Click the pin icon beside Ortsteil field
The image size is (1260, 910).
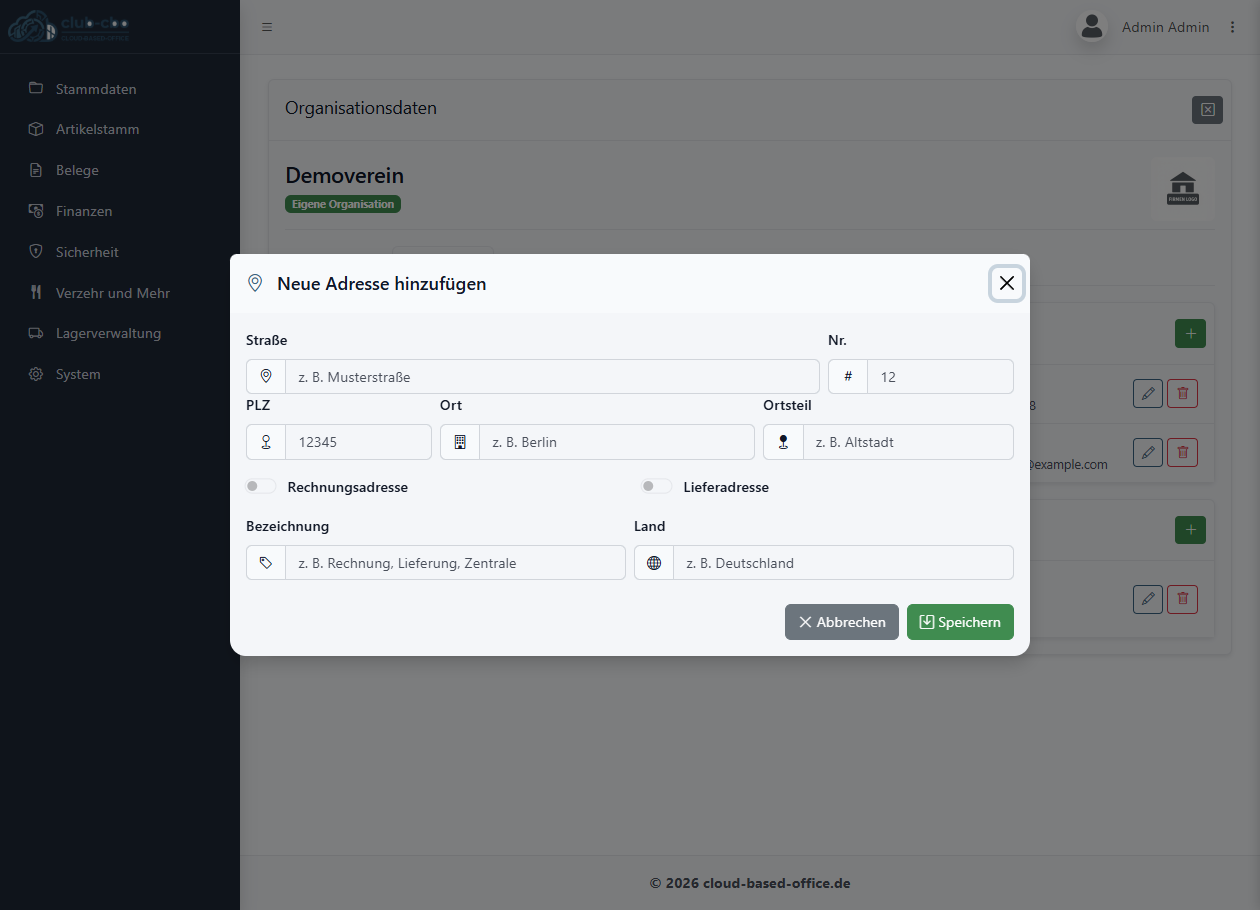(783, 441)
